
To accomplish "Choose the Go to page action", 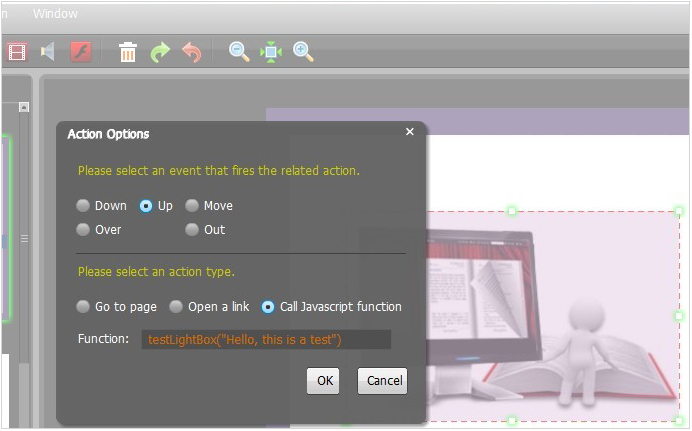I will [84, 307].
